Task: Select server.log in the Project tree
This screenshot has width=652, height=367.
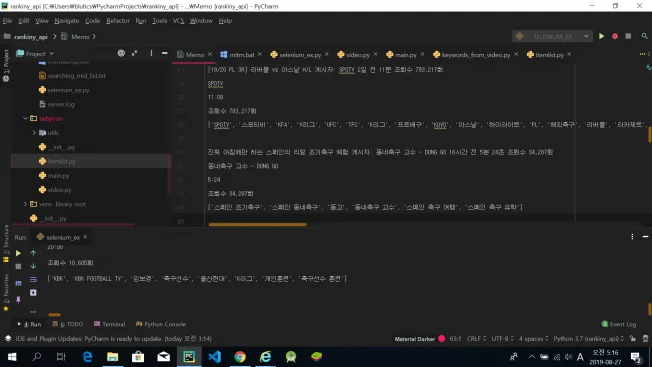Action: coord(61,104)
